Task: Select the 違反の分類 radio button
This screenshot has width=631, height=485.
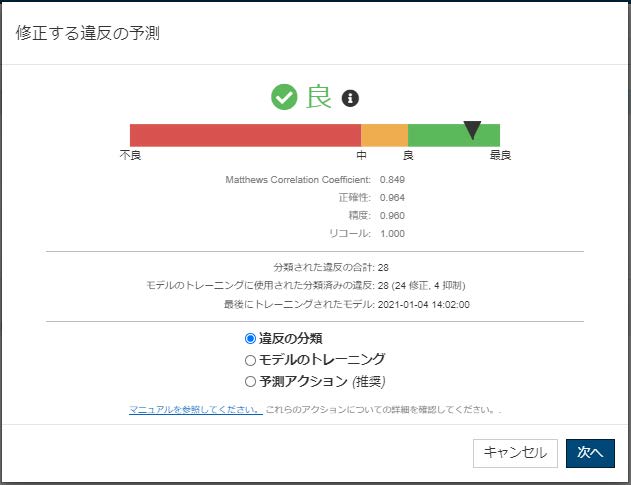Action: pos(250,338)
